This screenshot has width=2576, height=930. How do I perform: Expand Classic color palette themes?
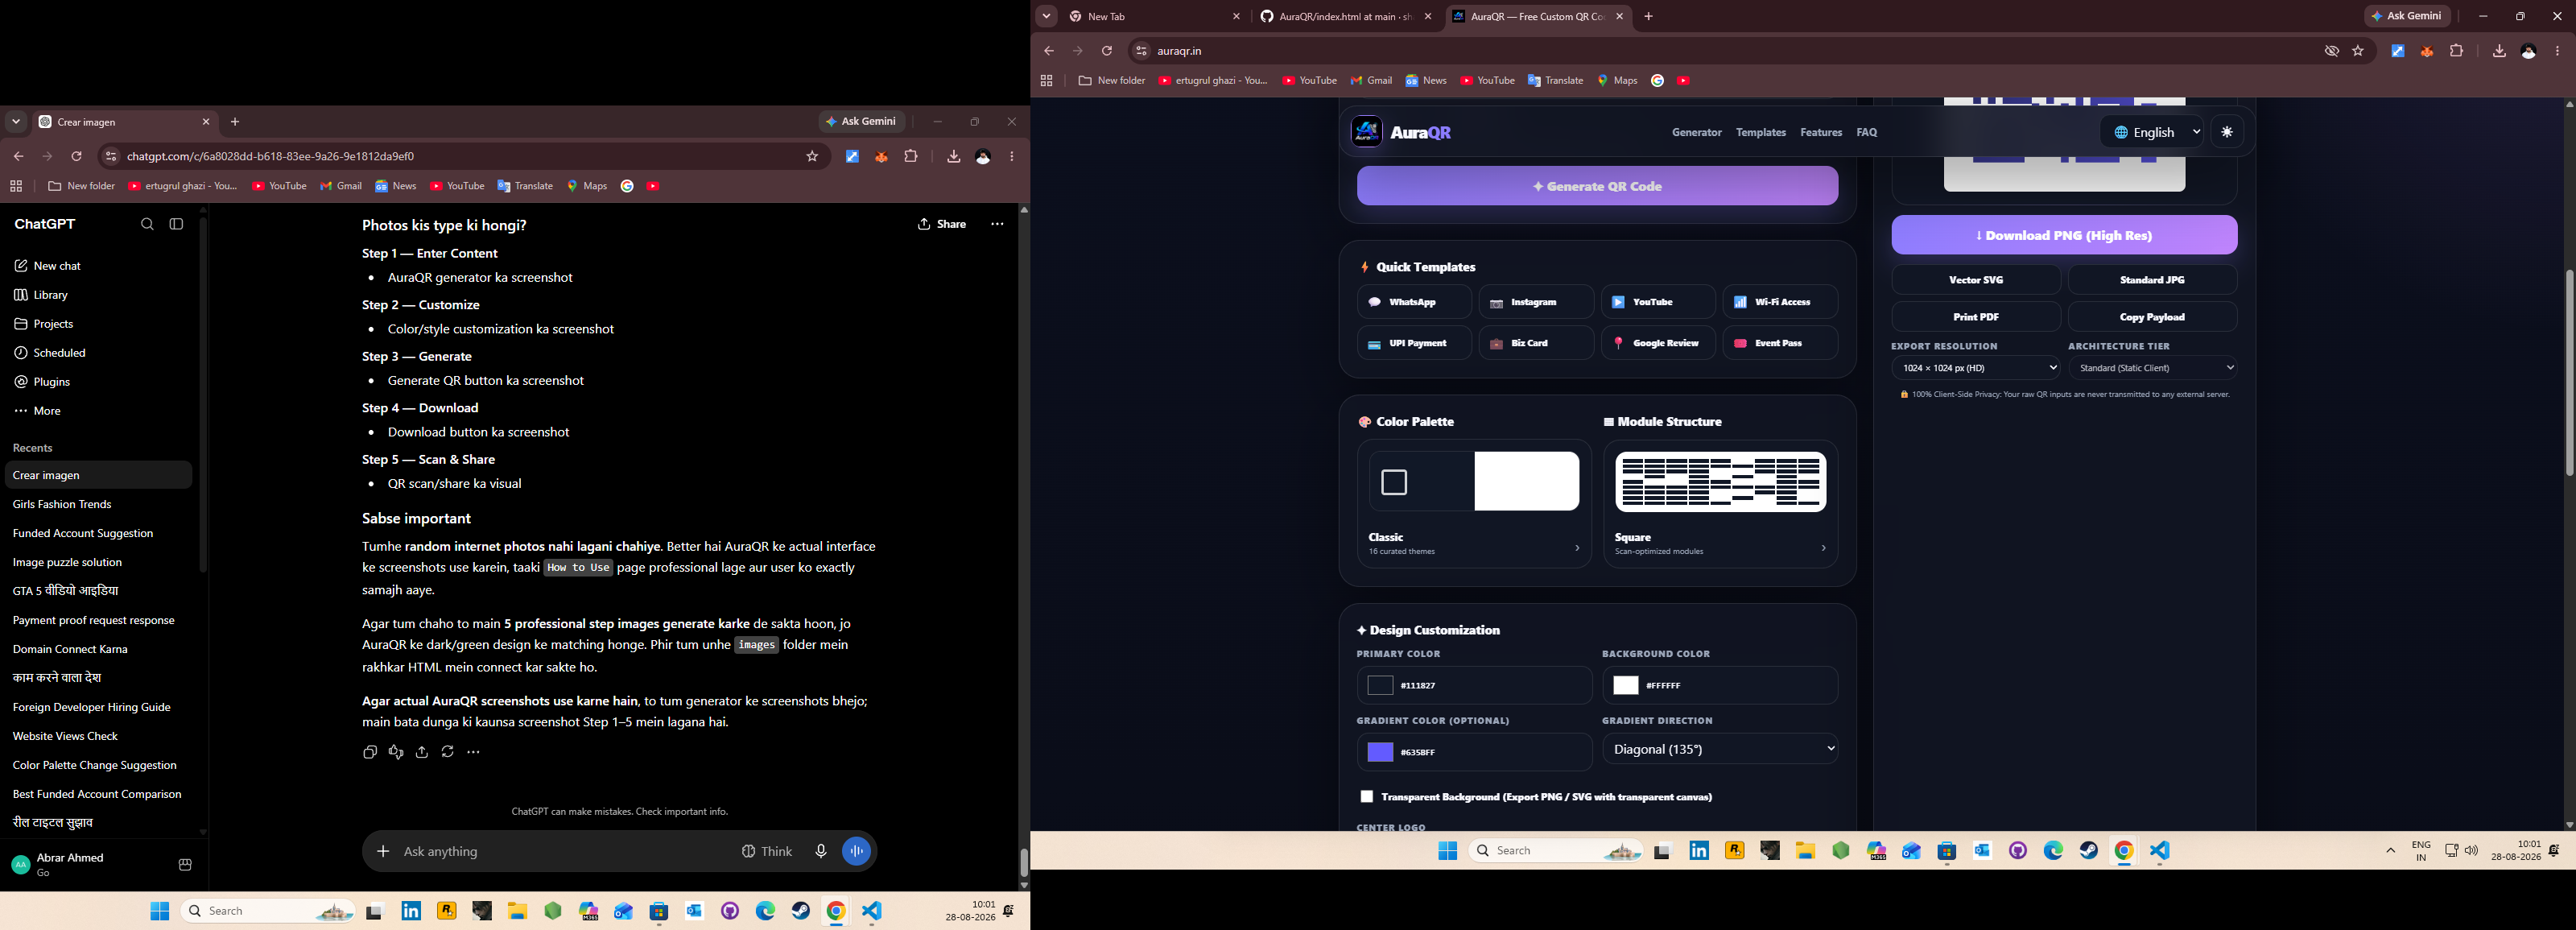[x=1474, y=504]
